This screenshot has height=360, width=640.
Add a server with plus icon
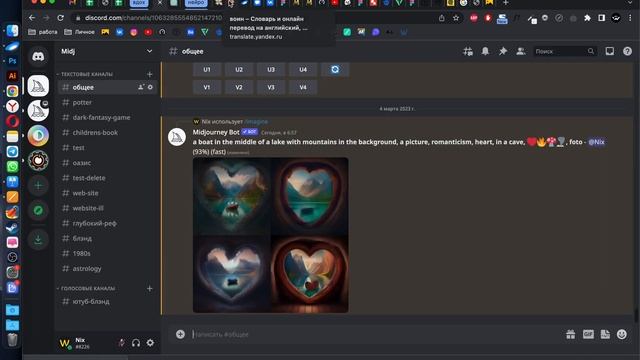point(38,185)
